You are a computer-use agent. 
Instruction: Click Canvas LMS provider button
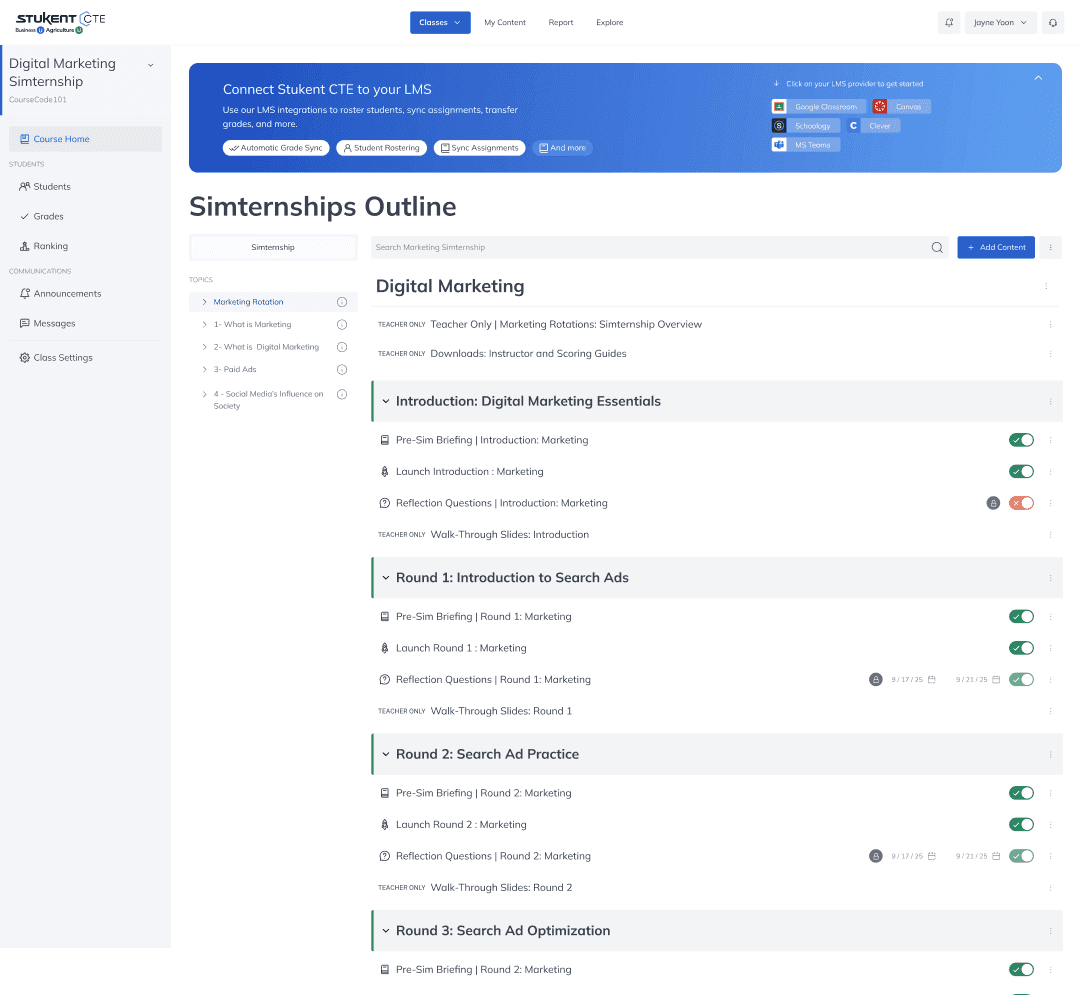pyautogui.click(x=902, y=107)
